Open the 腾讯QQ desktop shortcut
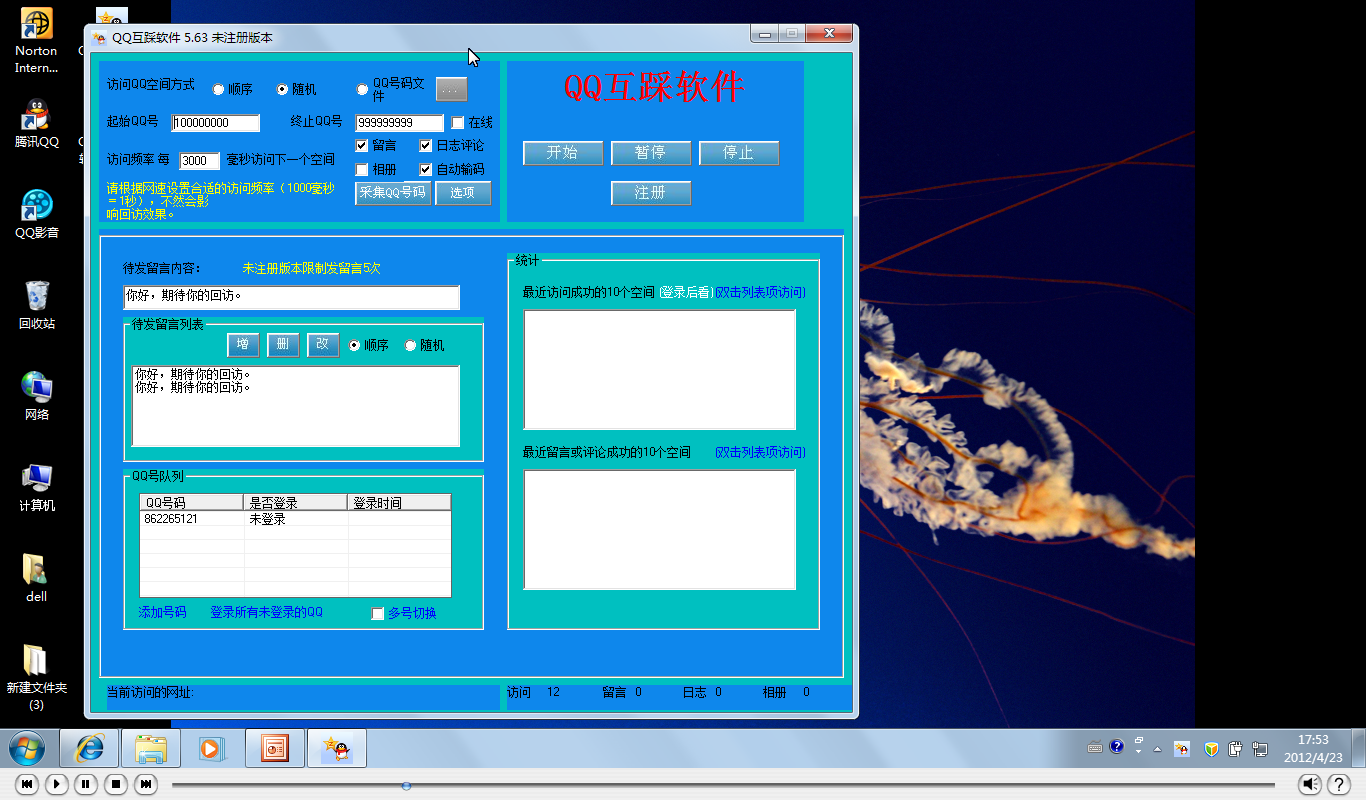The height and width of the screenshot is (800, 1366). point(37,124)
